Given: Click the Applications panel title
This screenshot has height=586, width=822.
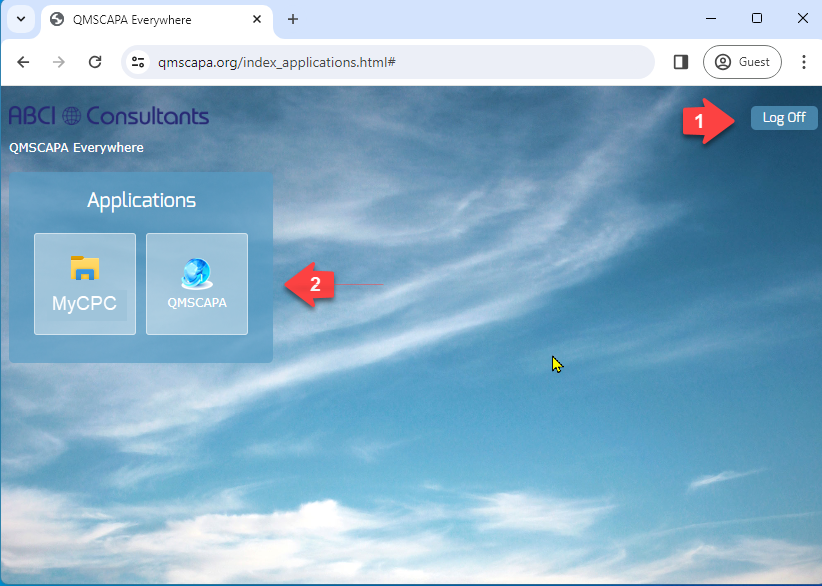Looking at the screenshot, I should click(x=141, y=200).
